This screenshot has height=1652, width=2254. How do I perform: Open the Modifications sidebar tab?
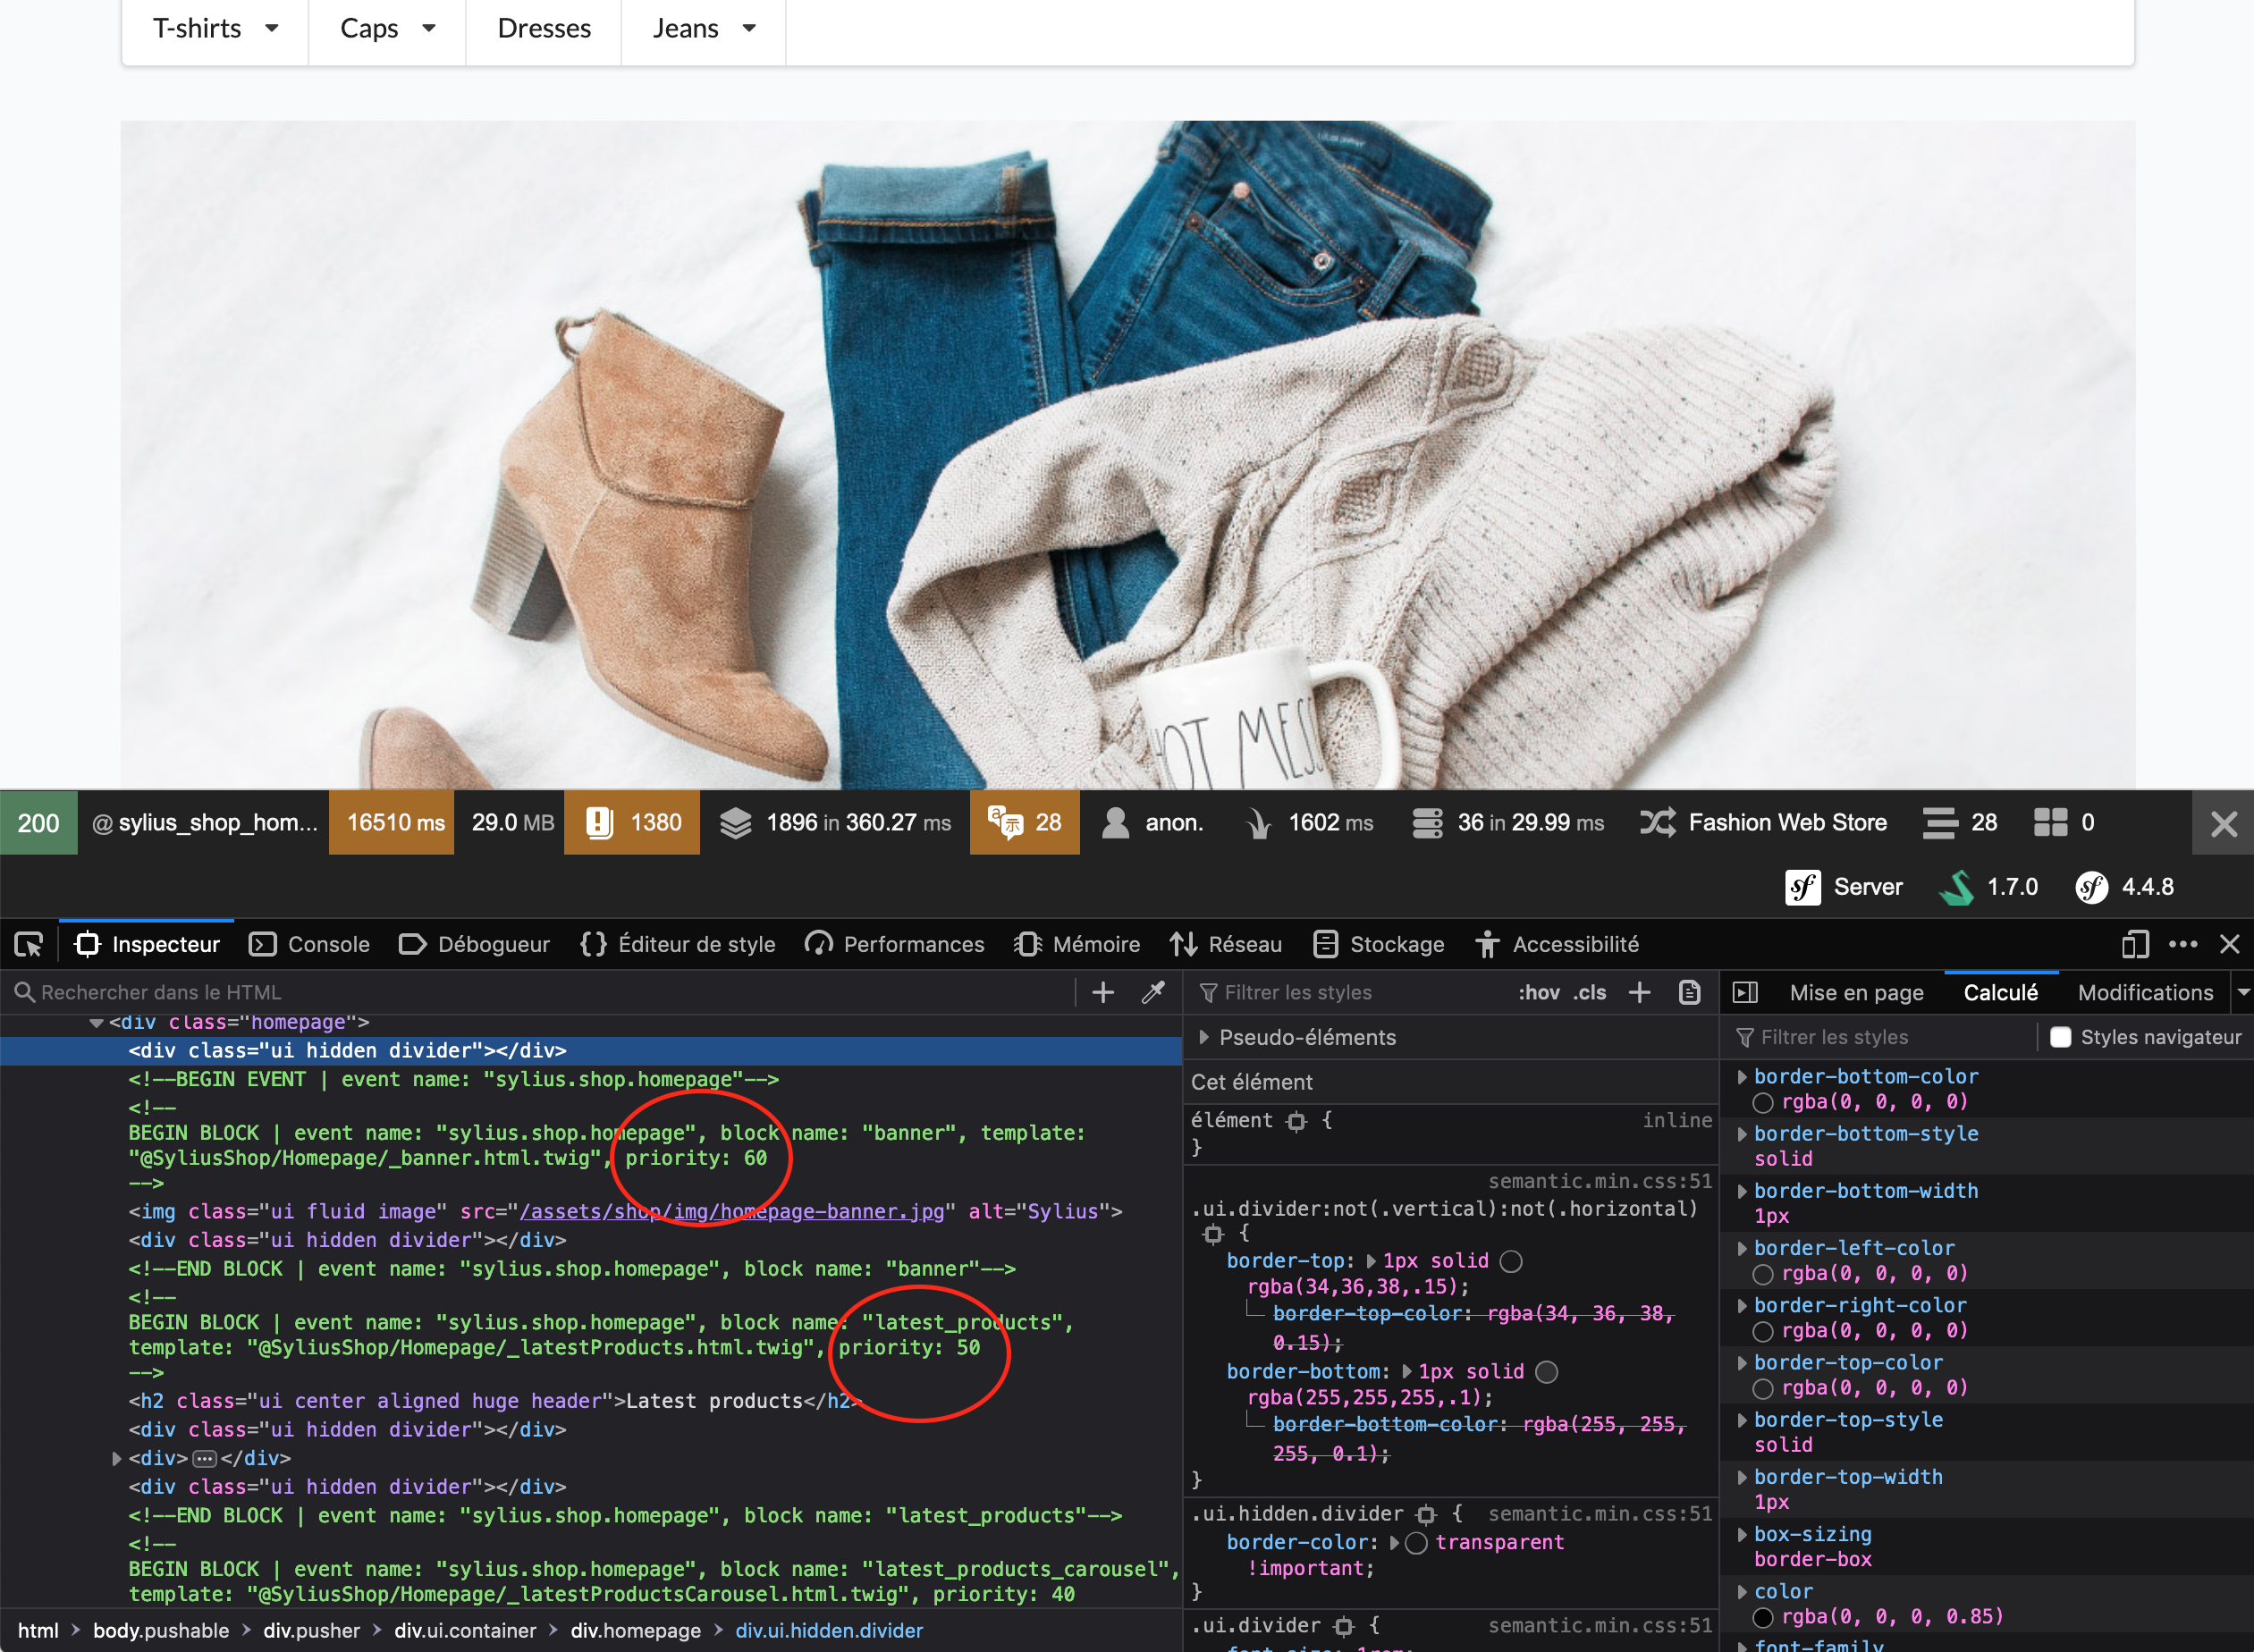tap(2145, 992)
